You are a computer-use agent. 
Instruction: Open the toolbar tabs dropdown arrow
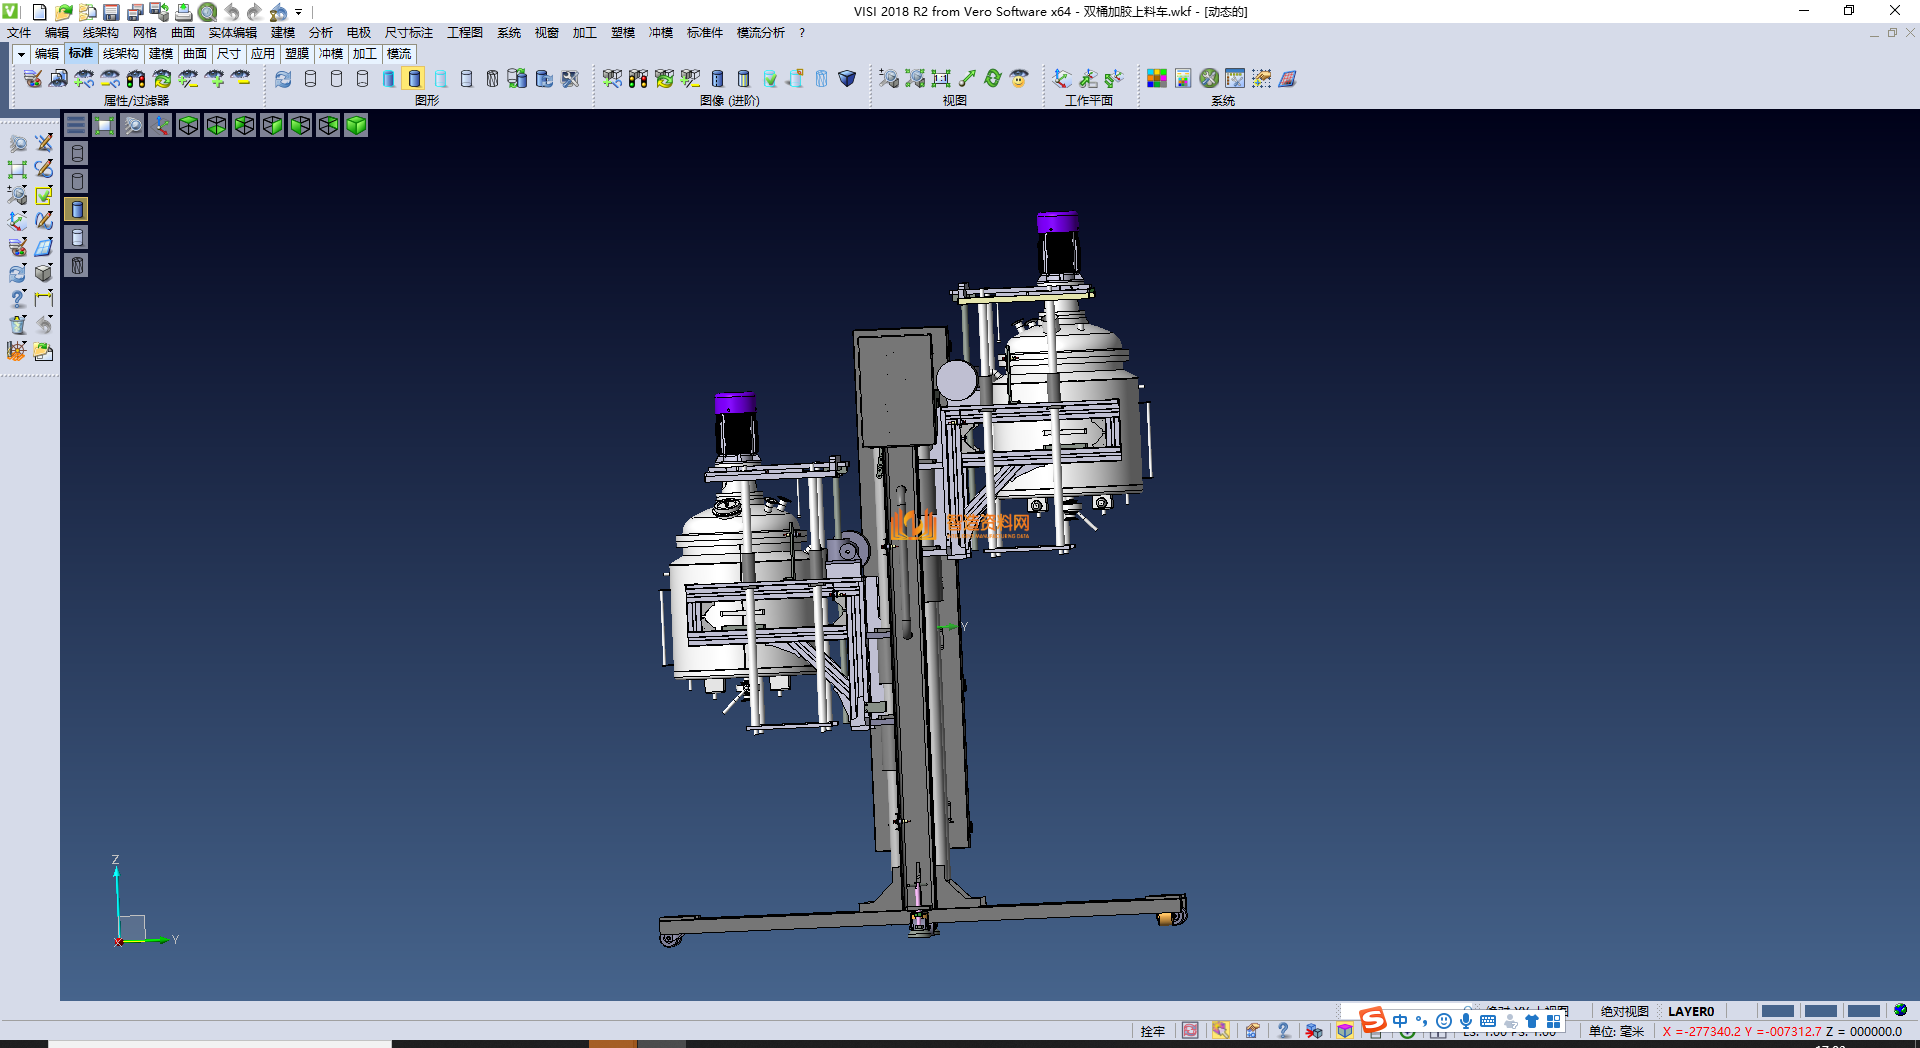click(20, 54)
